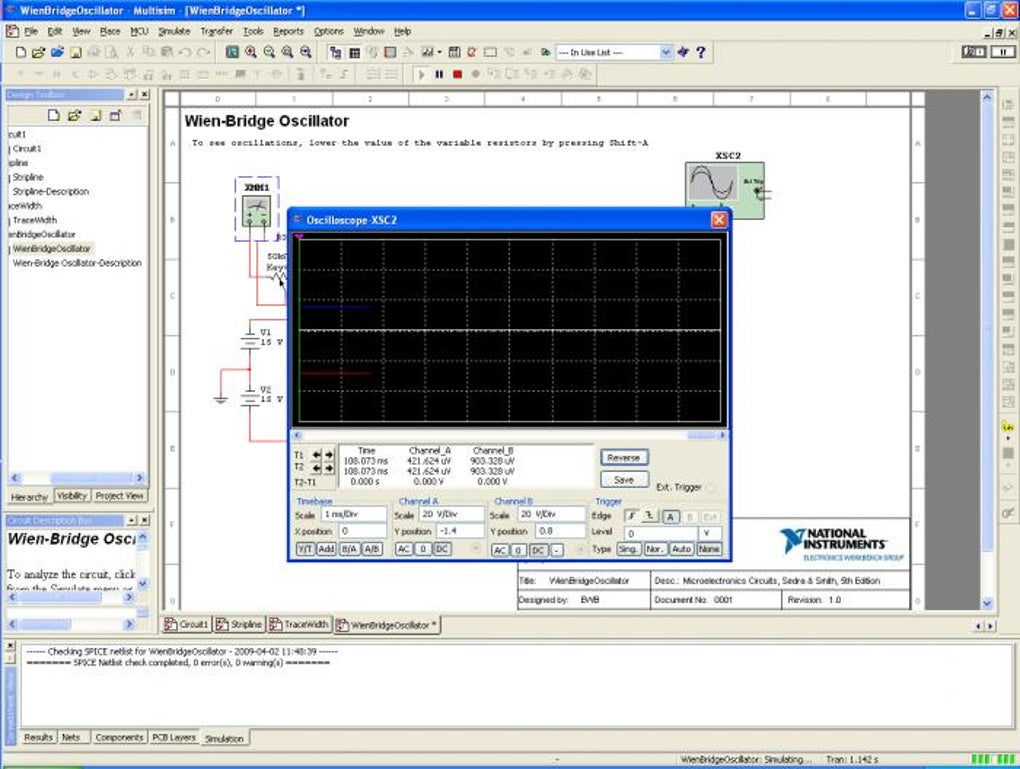Click the Run simulation play icon

coord(422,74)
